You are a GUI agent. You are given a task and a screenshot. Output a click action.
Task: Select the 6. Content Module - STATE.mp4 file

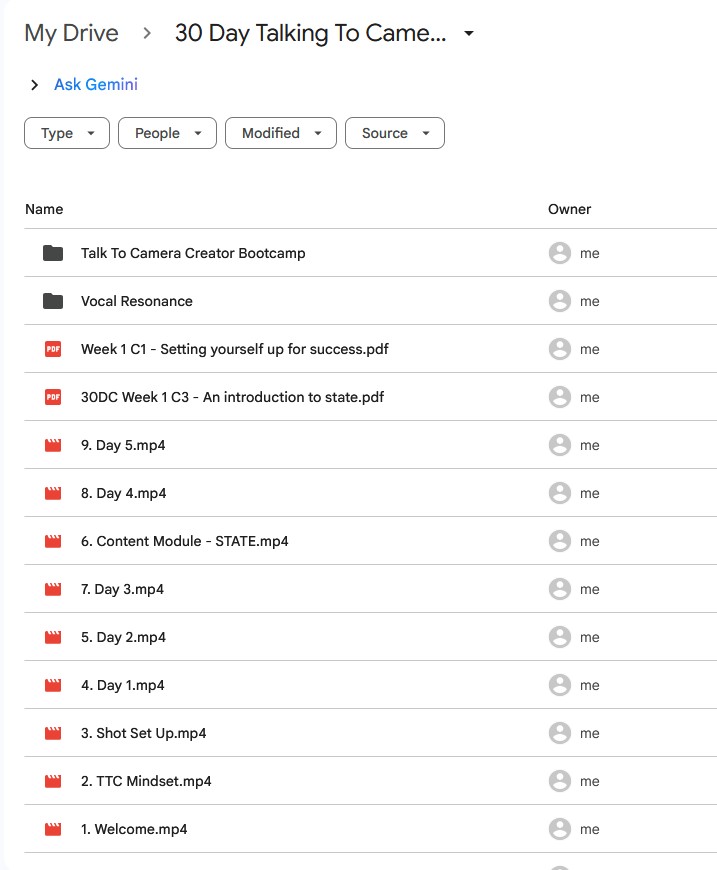coord(185,541)
